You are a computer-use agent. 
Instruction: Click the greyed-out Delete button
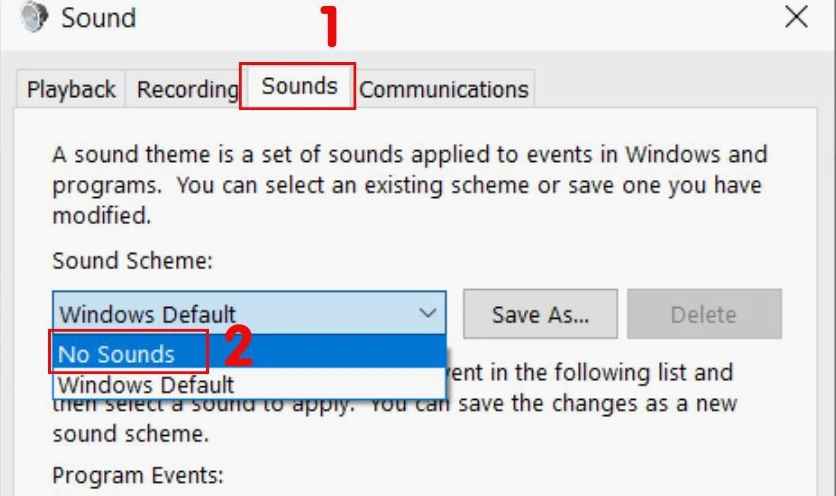(703, 314)
